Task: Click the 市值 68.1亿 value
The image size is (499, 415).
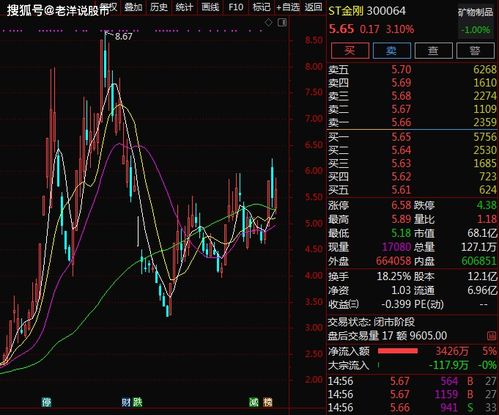Action: coord(482,233)
